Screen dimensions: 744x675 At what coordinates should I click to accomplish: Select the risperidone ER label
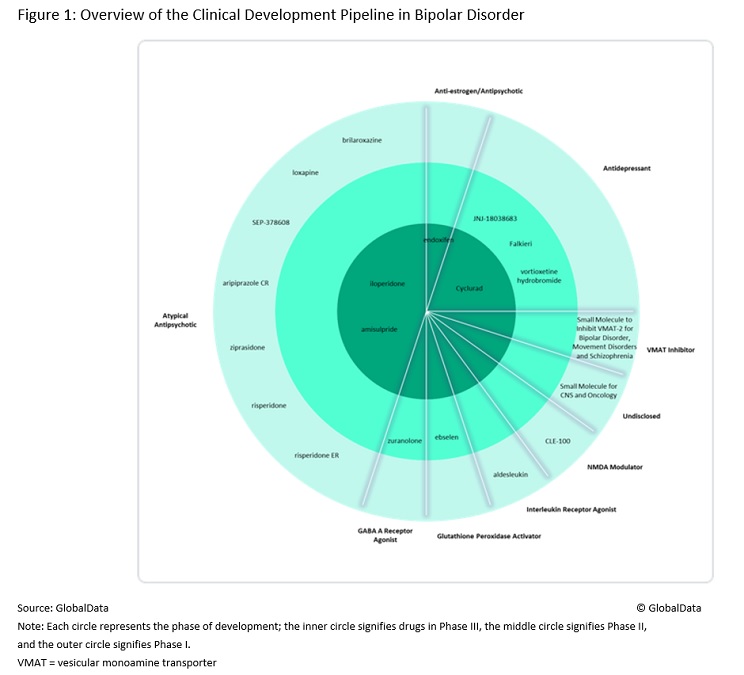[316, 455]
